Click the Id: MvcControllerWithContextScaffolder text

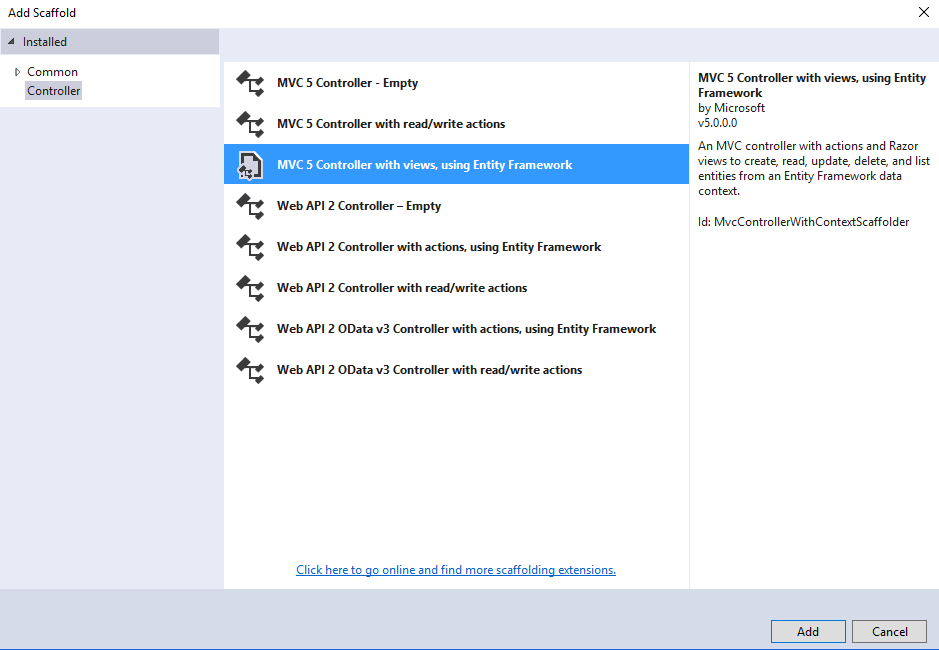coord(804,222)
